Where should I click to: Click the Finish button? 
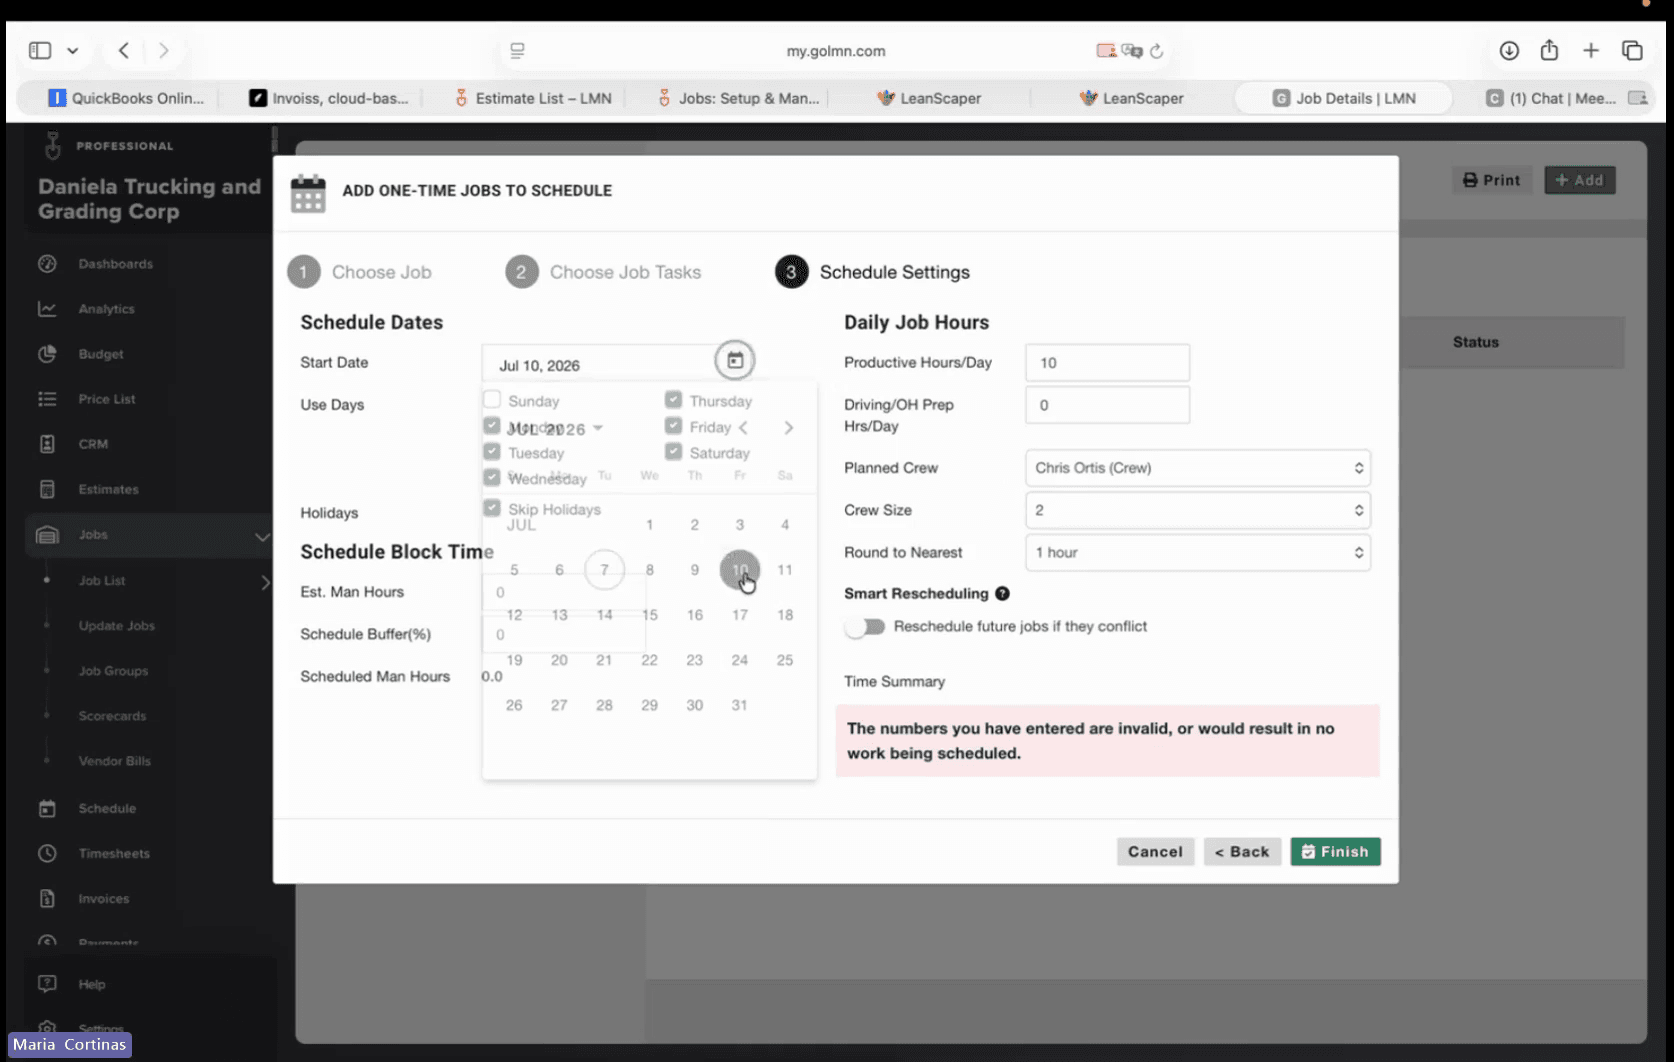tap(1335, 852)
